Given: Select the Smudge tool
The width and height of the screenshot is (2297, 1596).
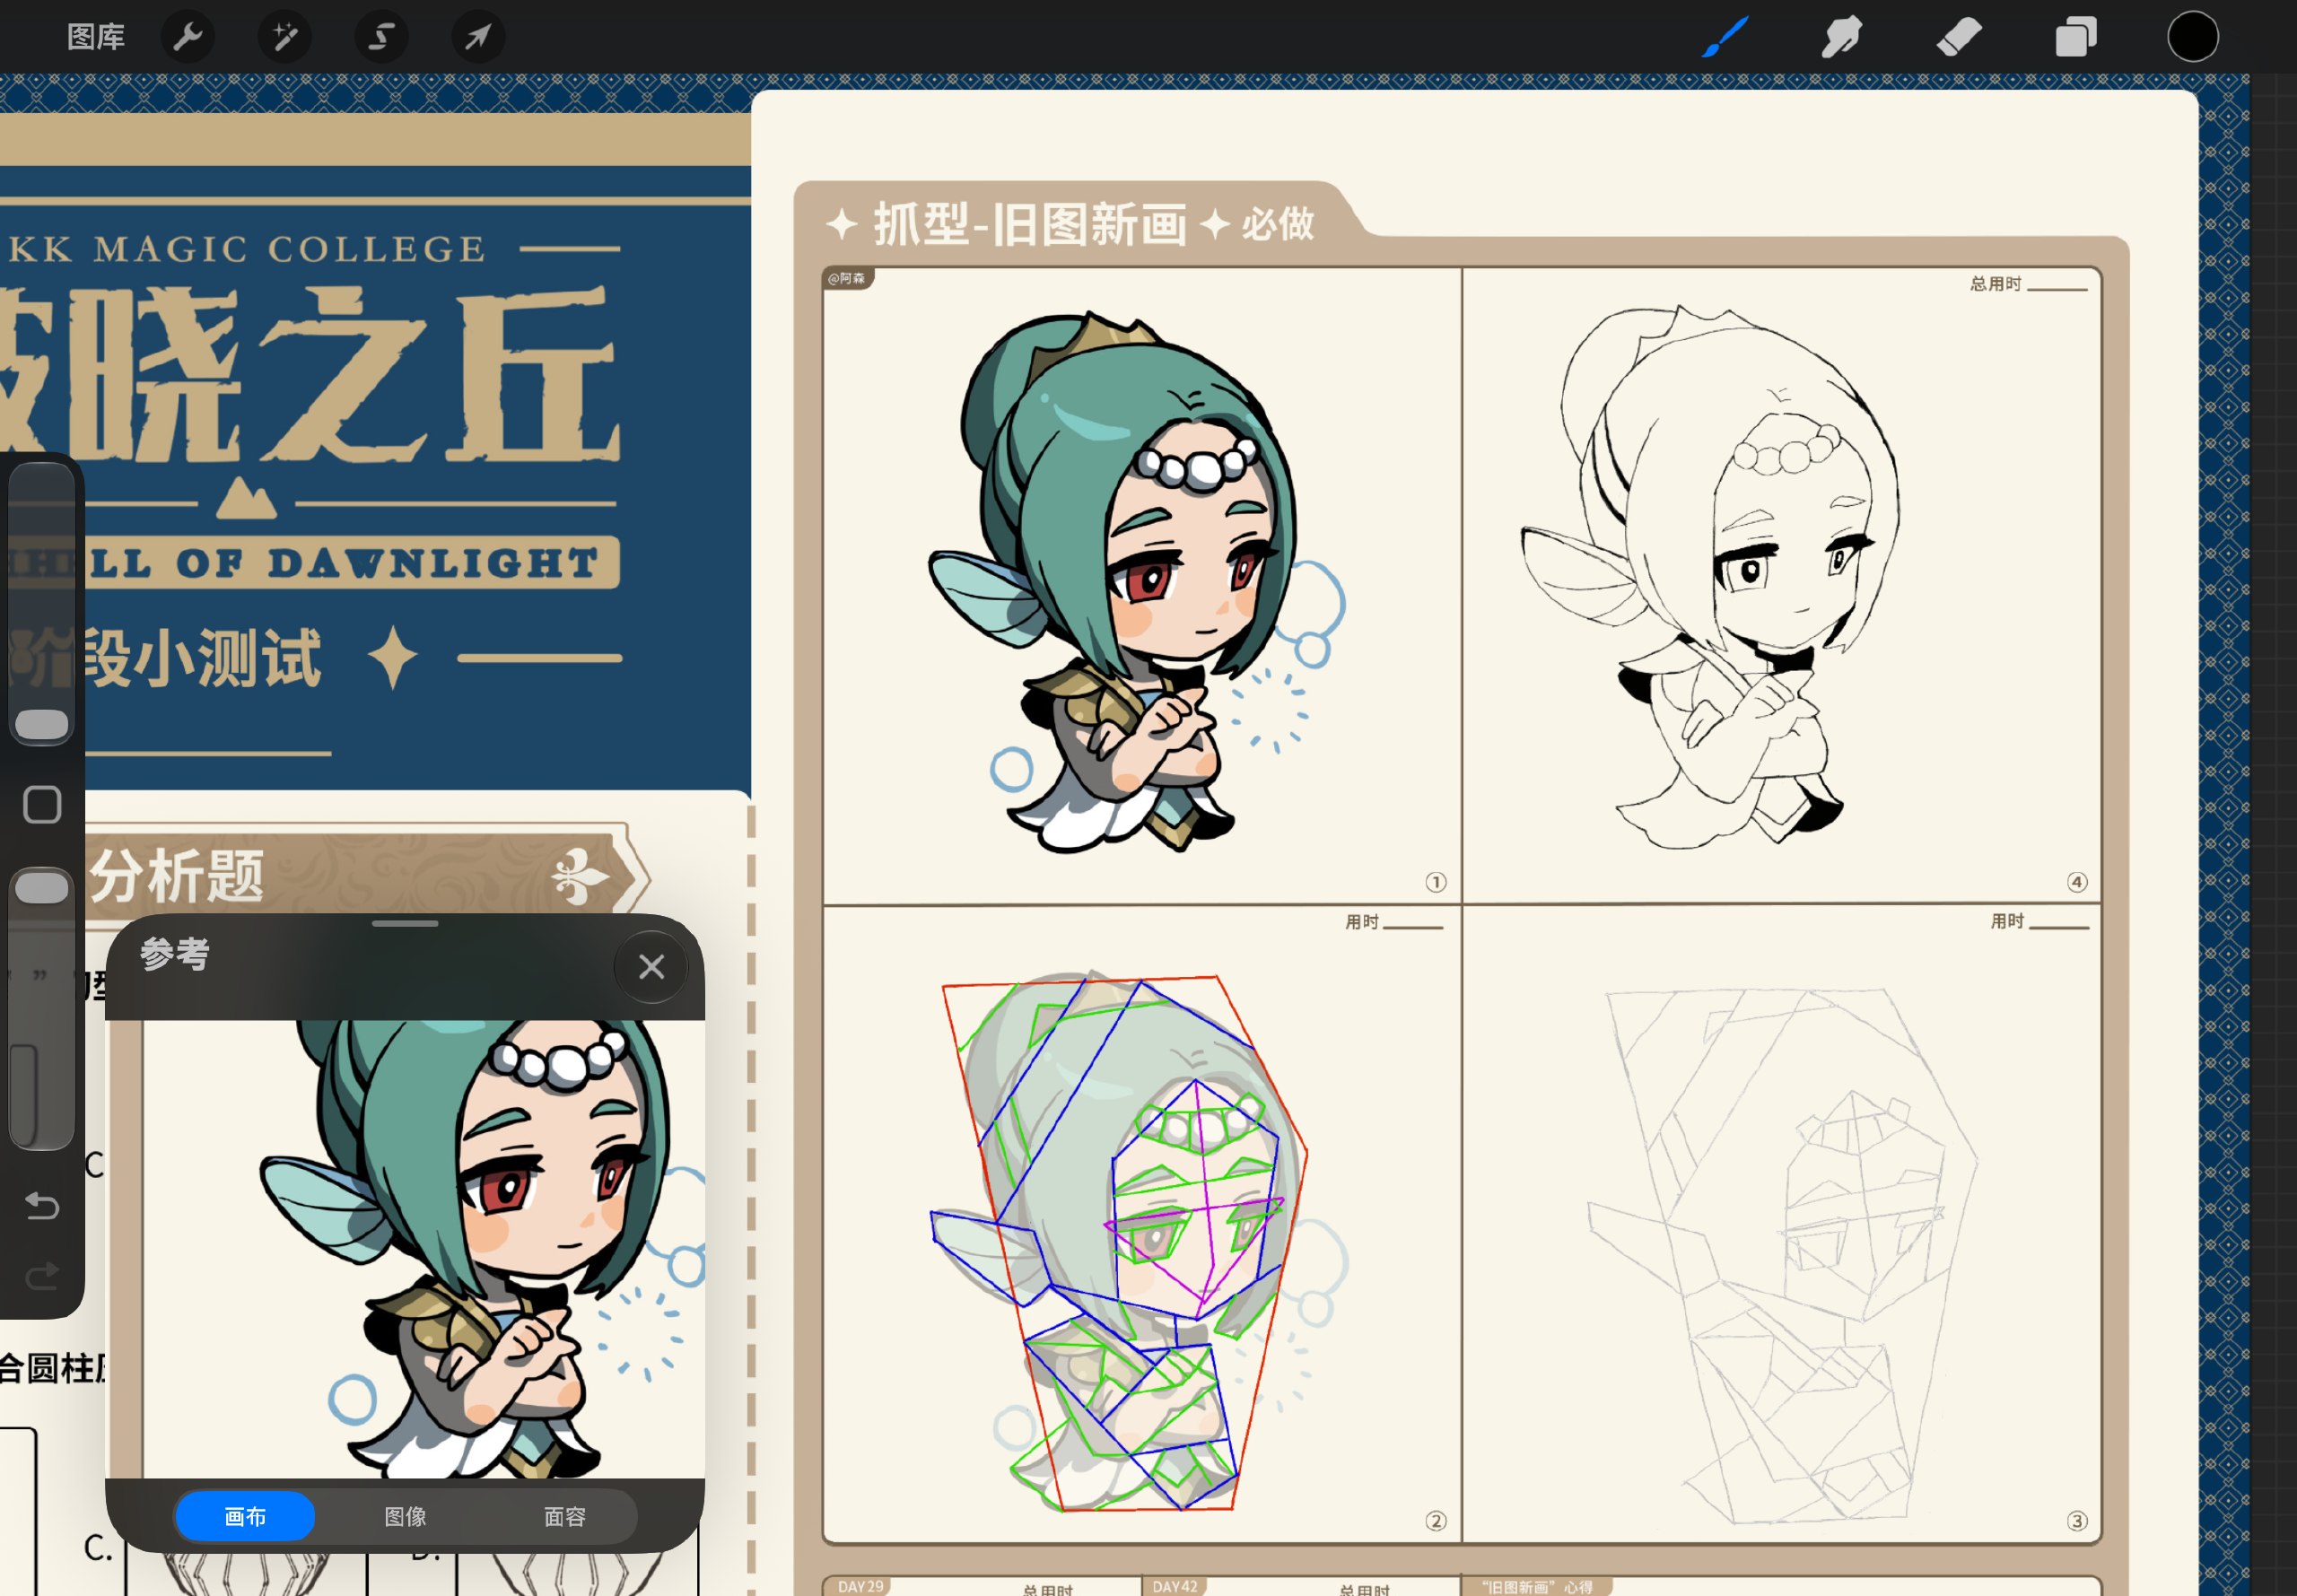Looking at the screenshot, I should (x=1842, y=38).
